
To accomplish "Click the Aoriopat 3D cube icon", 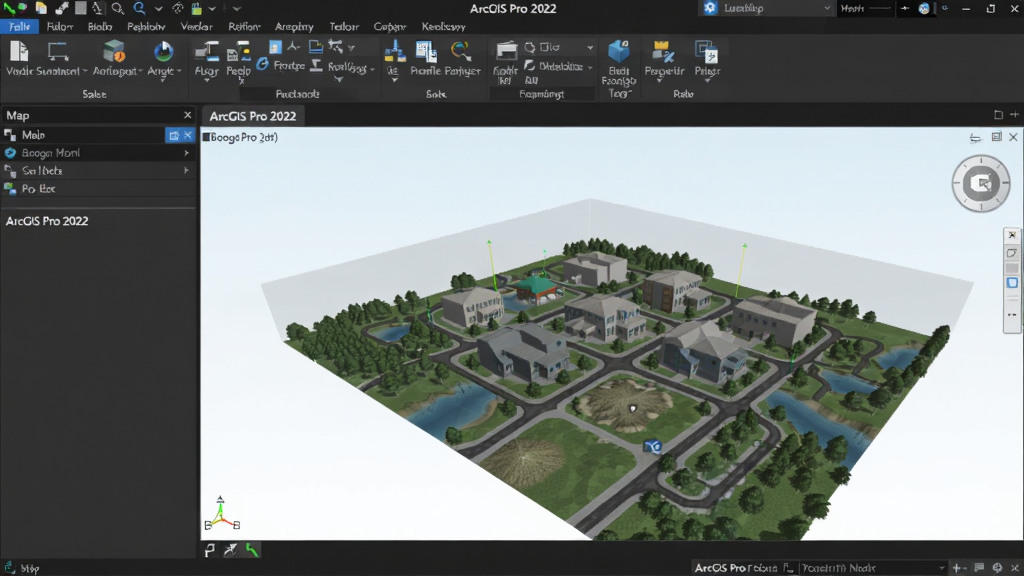I will click(x=114, y=51).
